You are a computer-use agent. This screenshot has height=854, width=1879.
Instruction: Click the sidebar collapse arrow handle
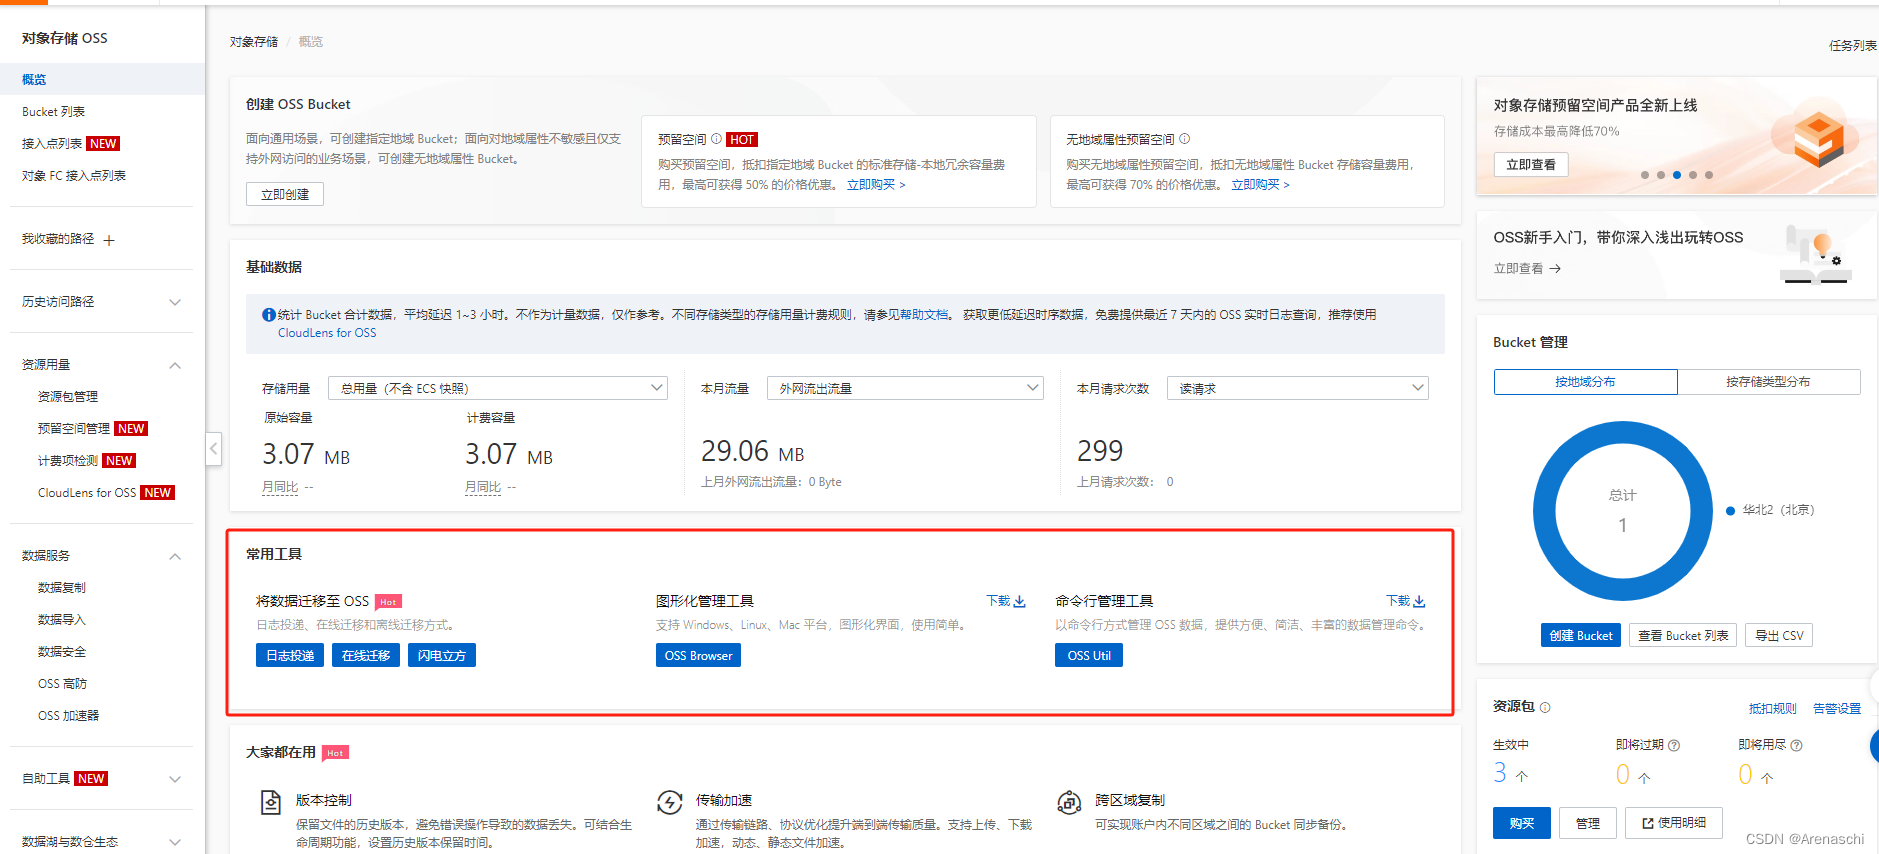pos(213,448)
